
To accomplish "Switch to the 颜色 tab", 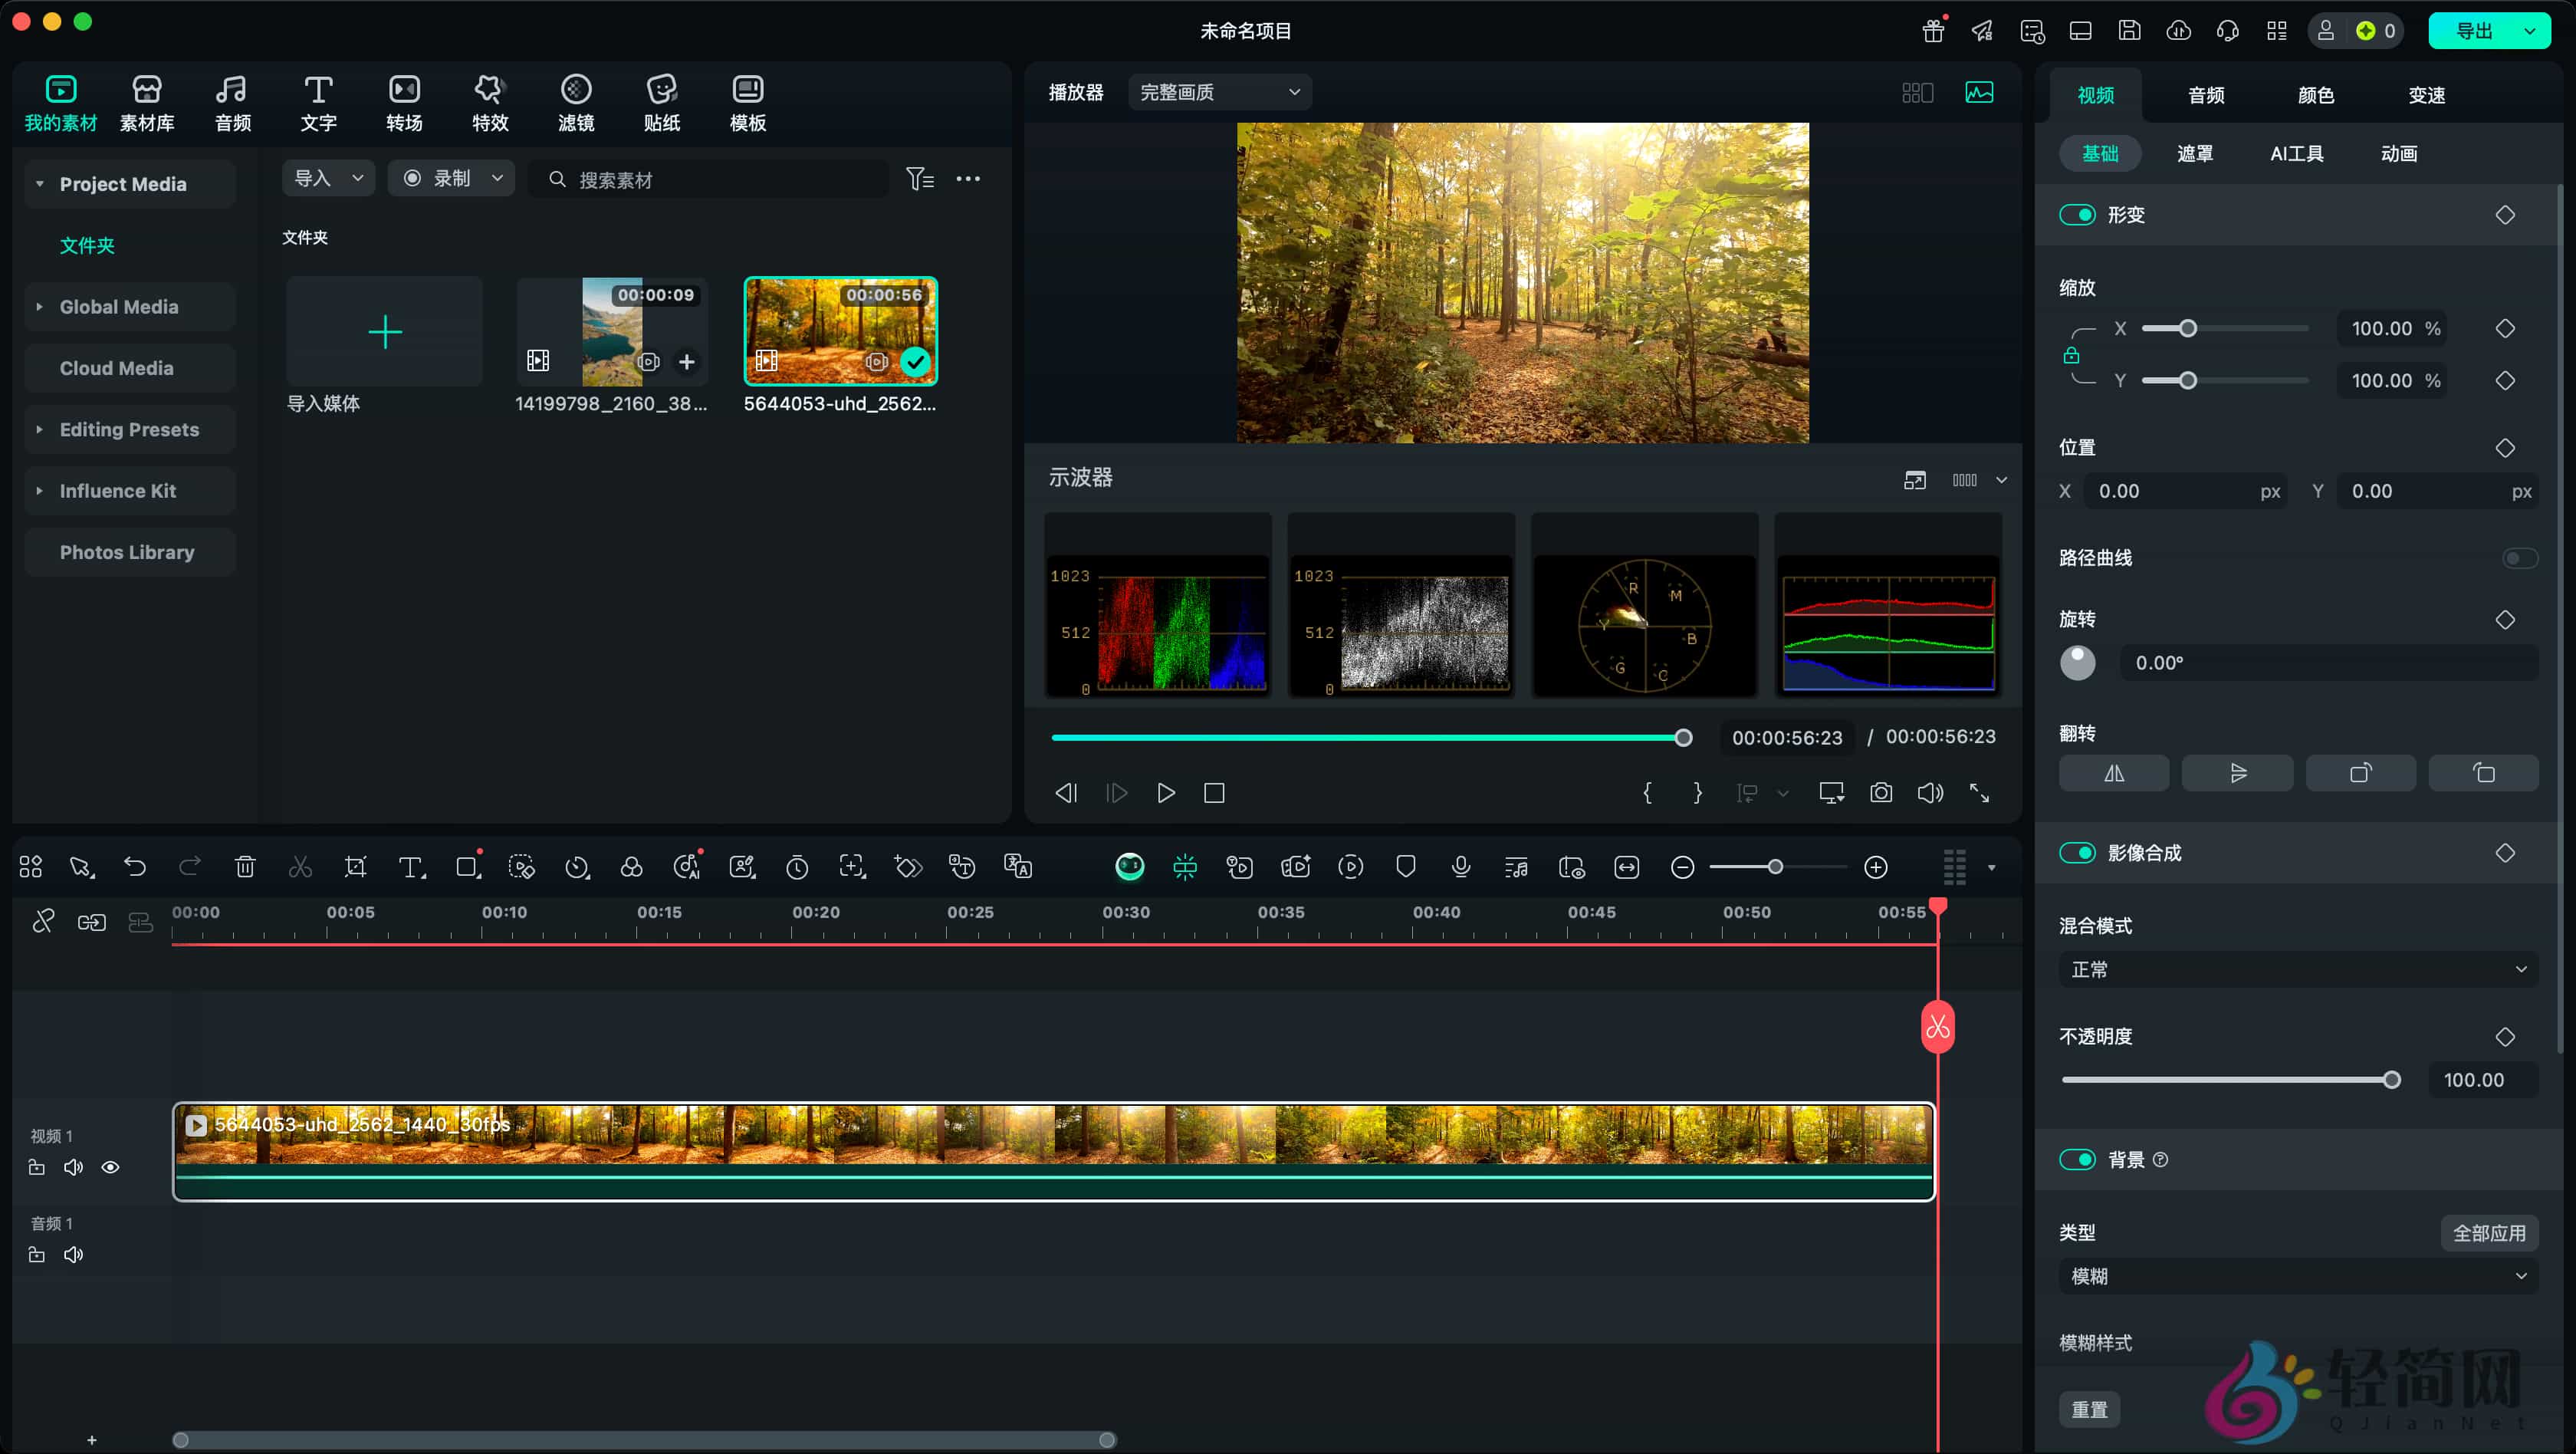I will pos(2315,95).
